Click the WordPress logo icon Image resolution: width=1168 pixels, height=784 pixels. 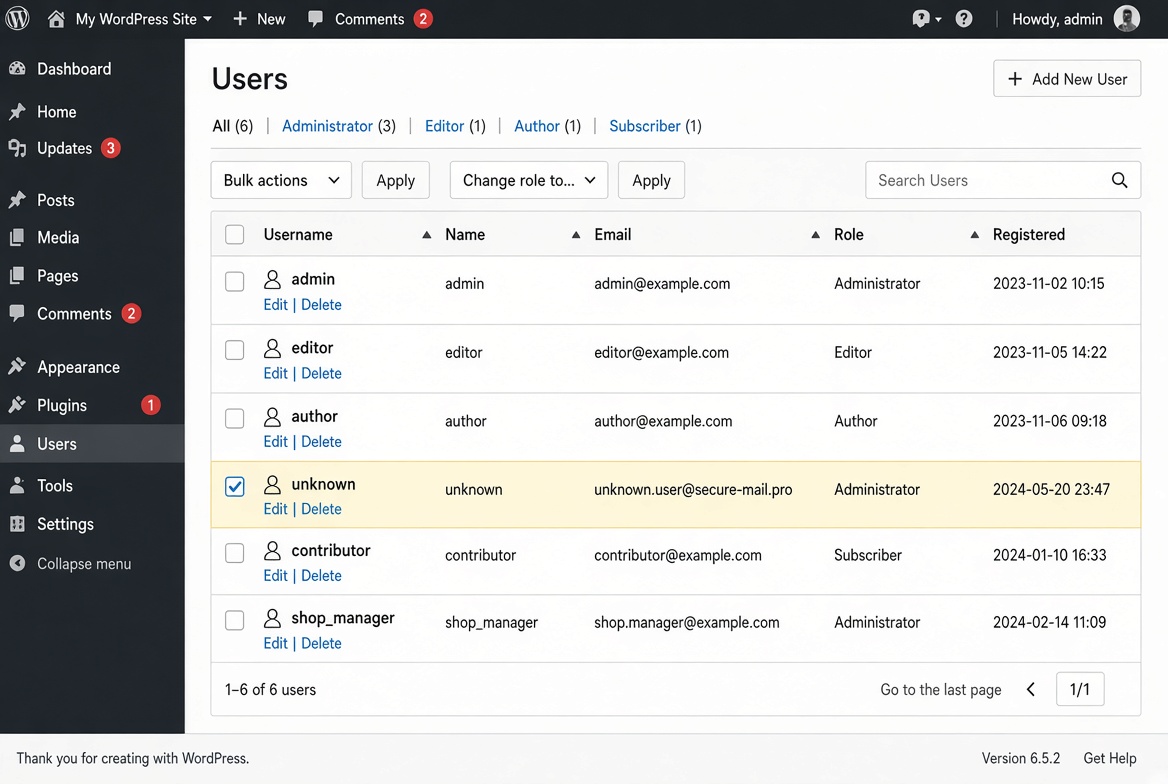tap(17, 18)
